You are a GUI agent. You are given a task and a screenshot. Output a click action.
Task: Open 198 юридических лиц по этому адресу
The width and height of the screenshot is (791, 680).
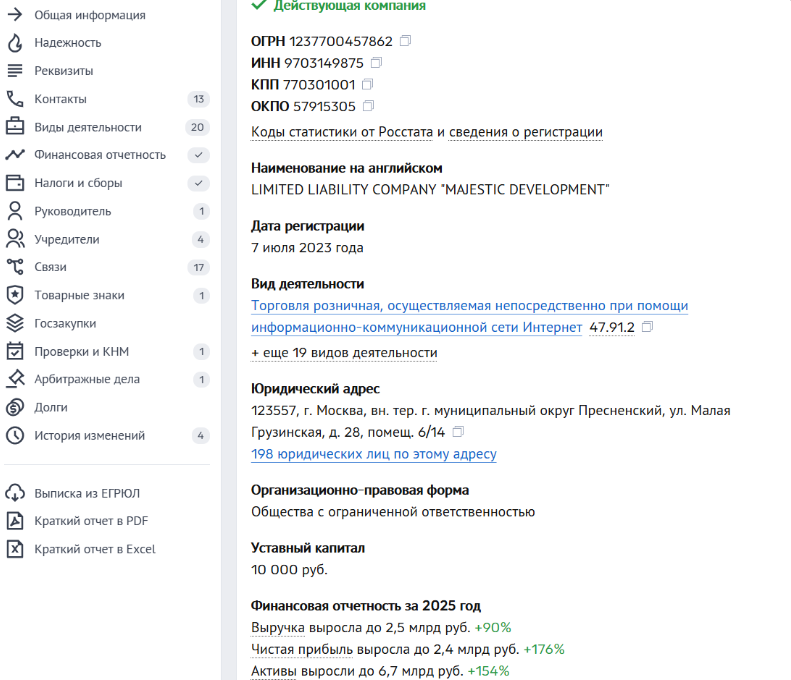[x=374, y=454]
